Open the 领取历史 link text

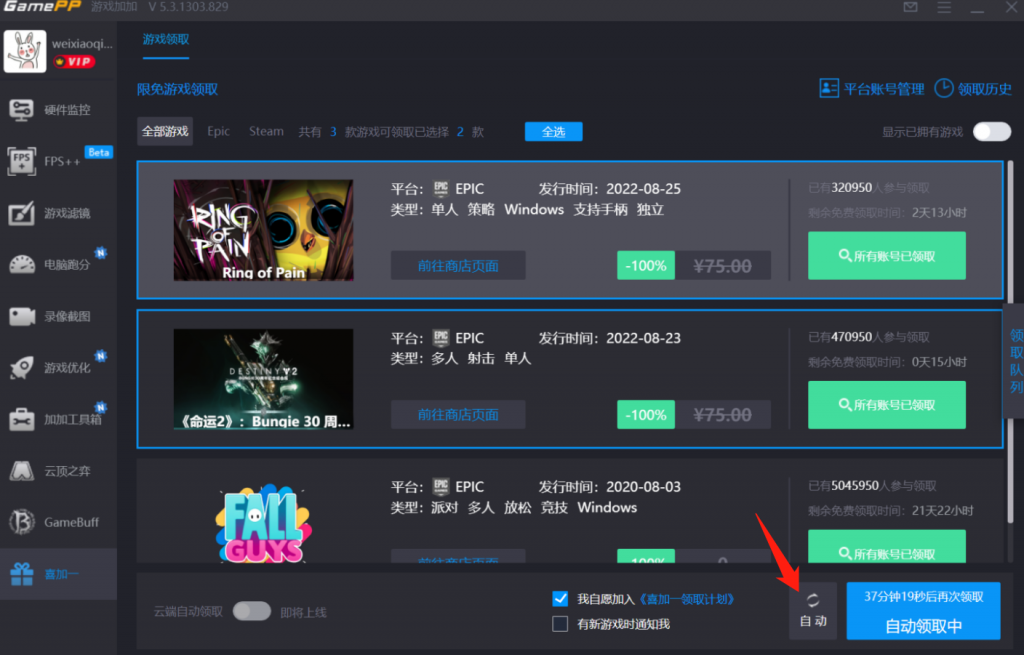985,89
